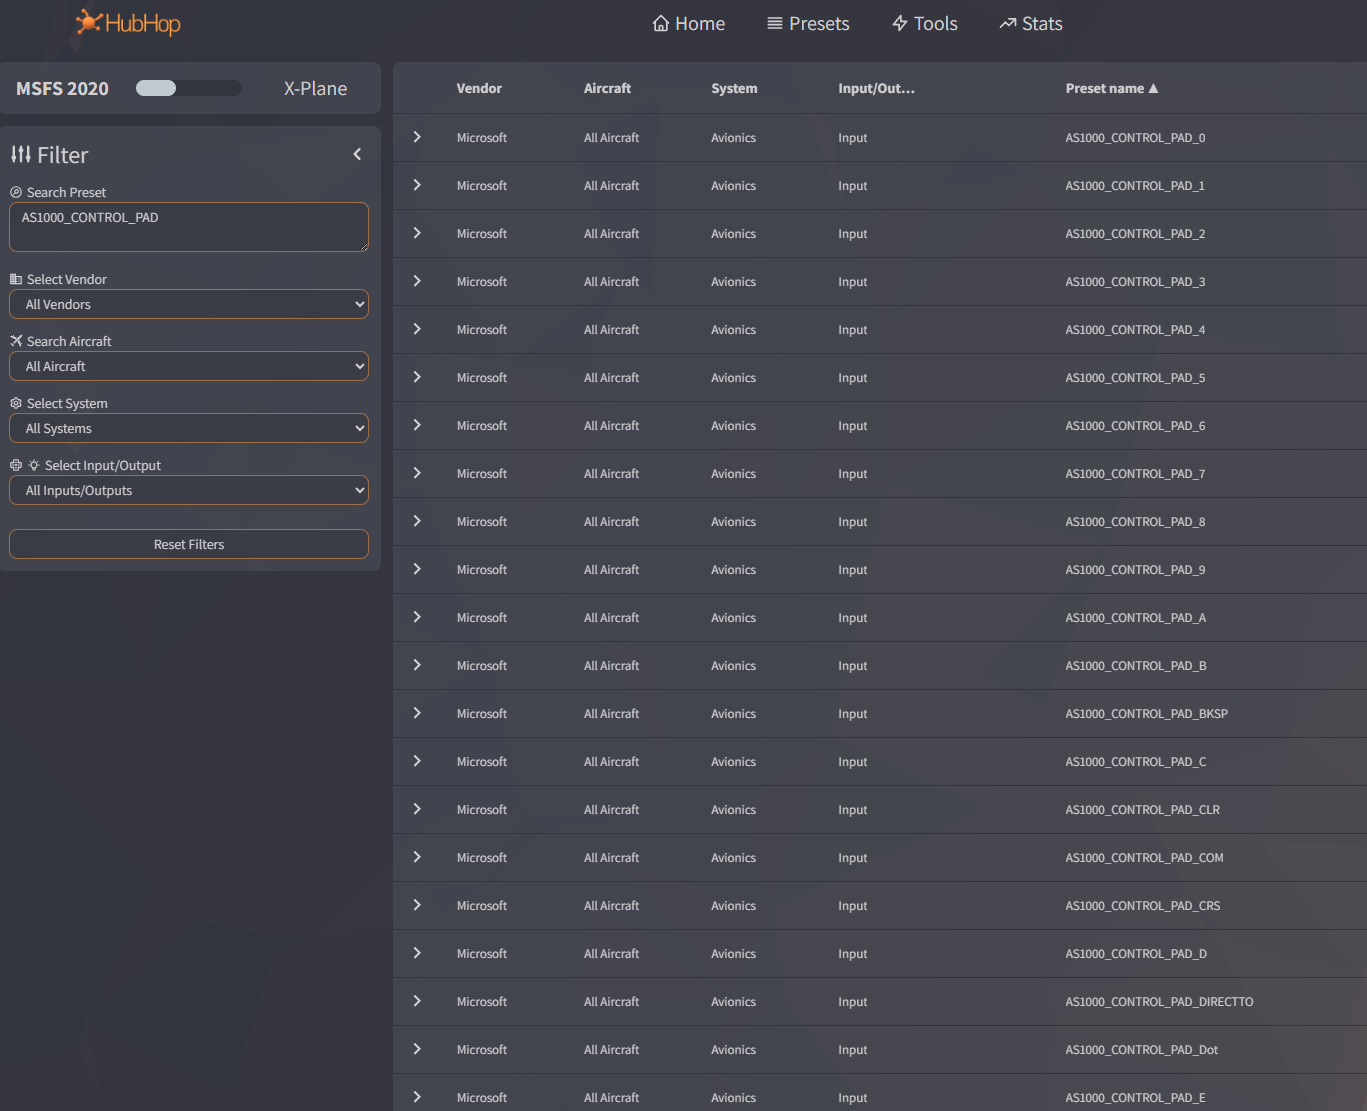Click Input cell in AS1000_CONTROL_PAD_7 row
This screenshot has width=1367, height=1111.
coord(852,474)
